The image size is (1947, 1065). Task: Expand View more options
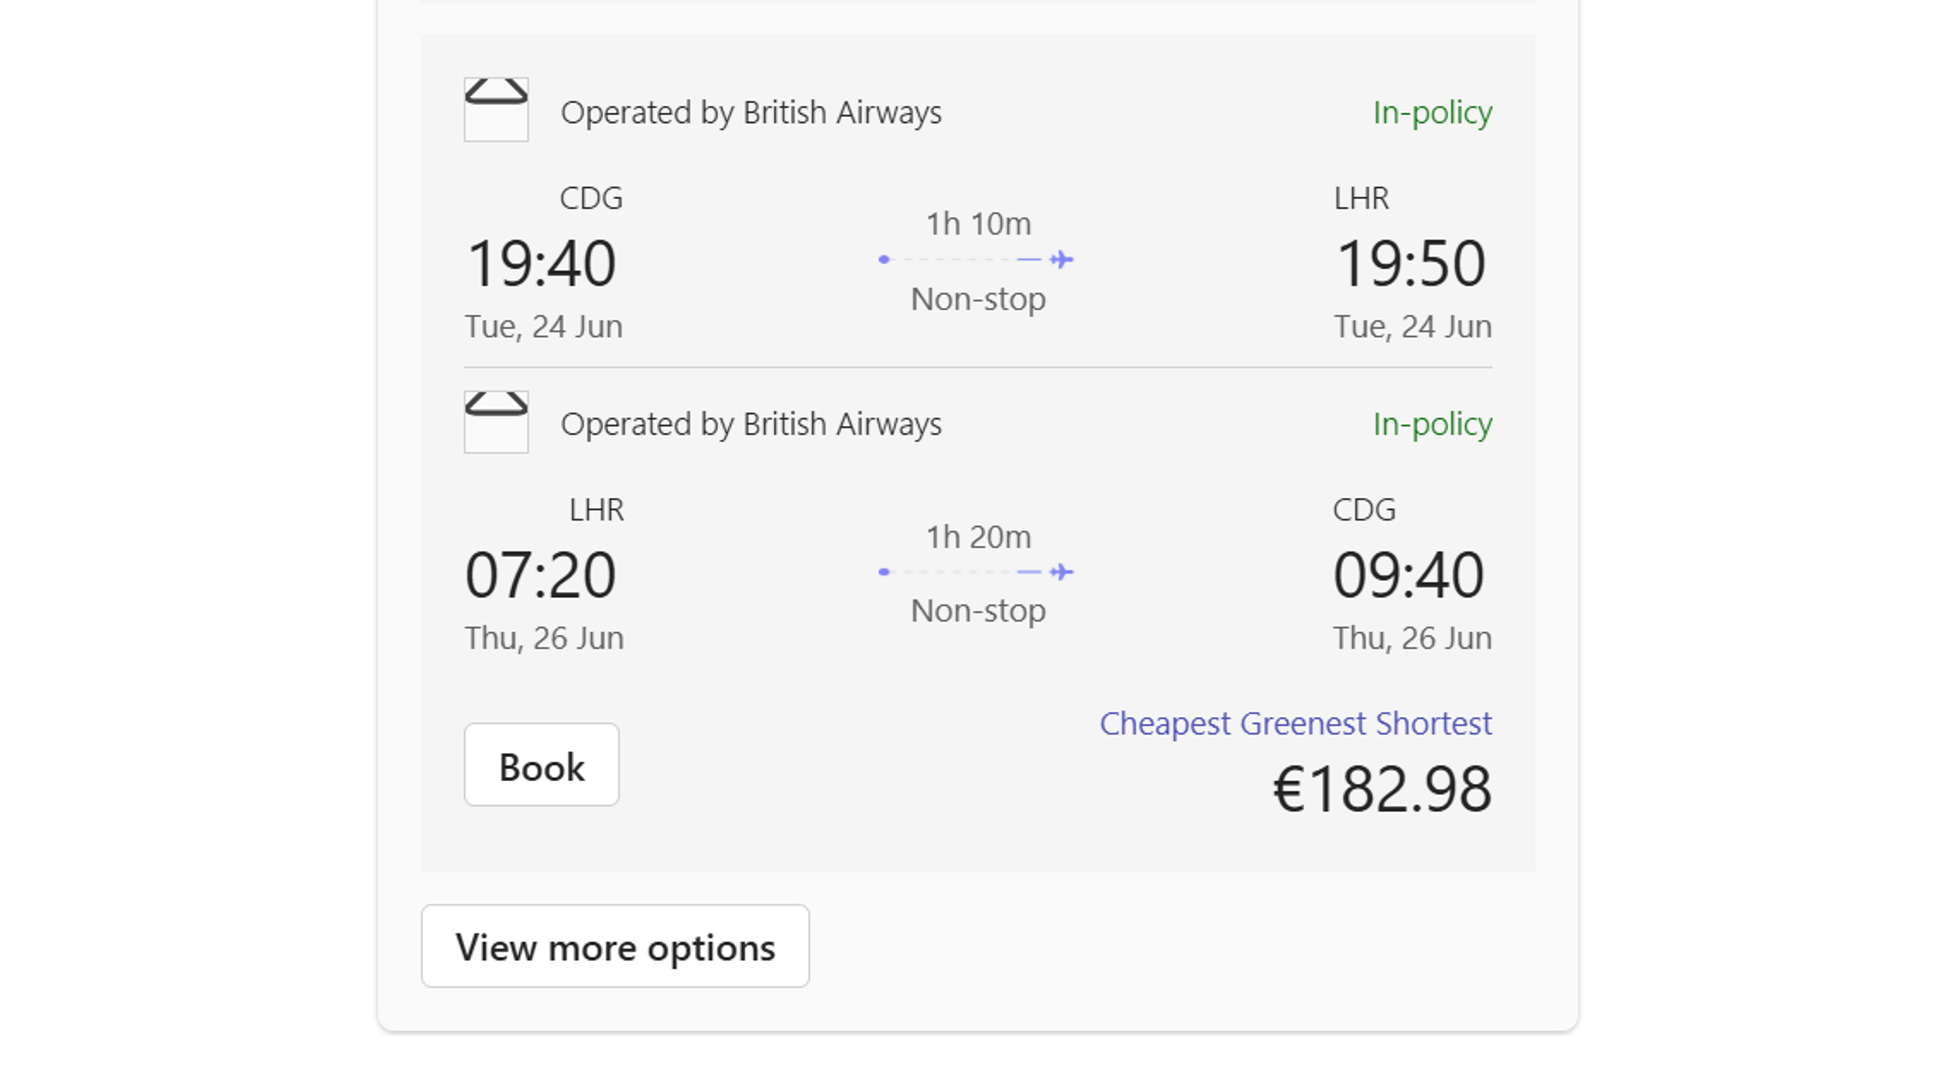point(614,946)
